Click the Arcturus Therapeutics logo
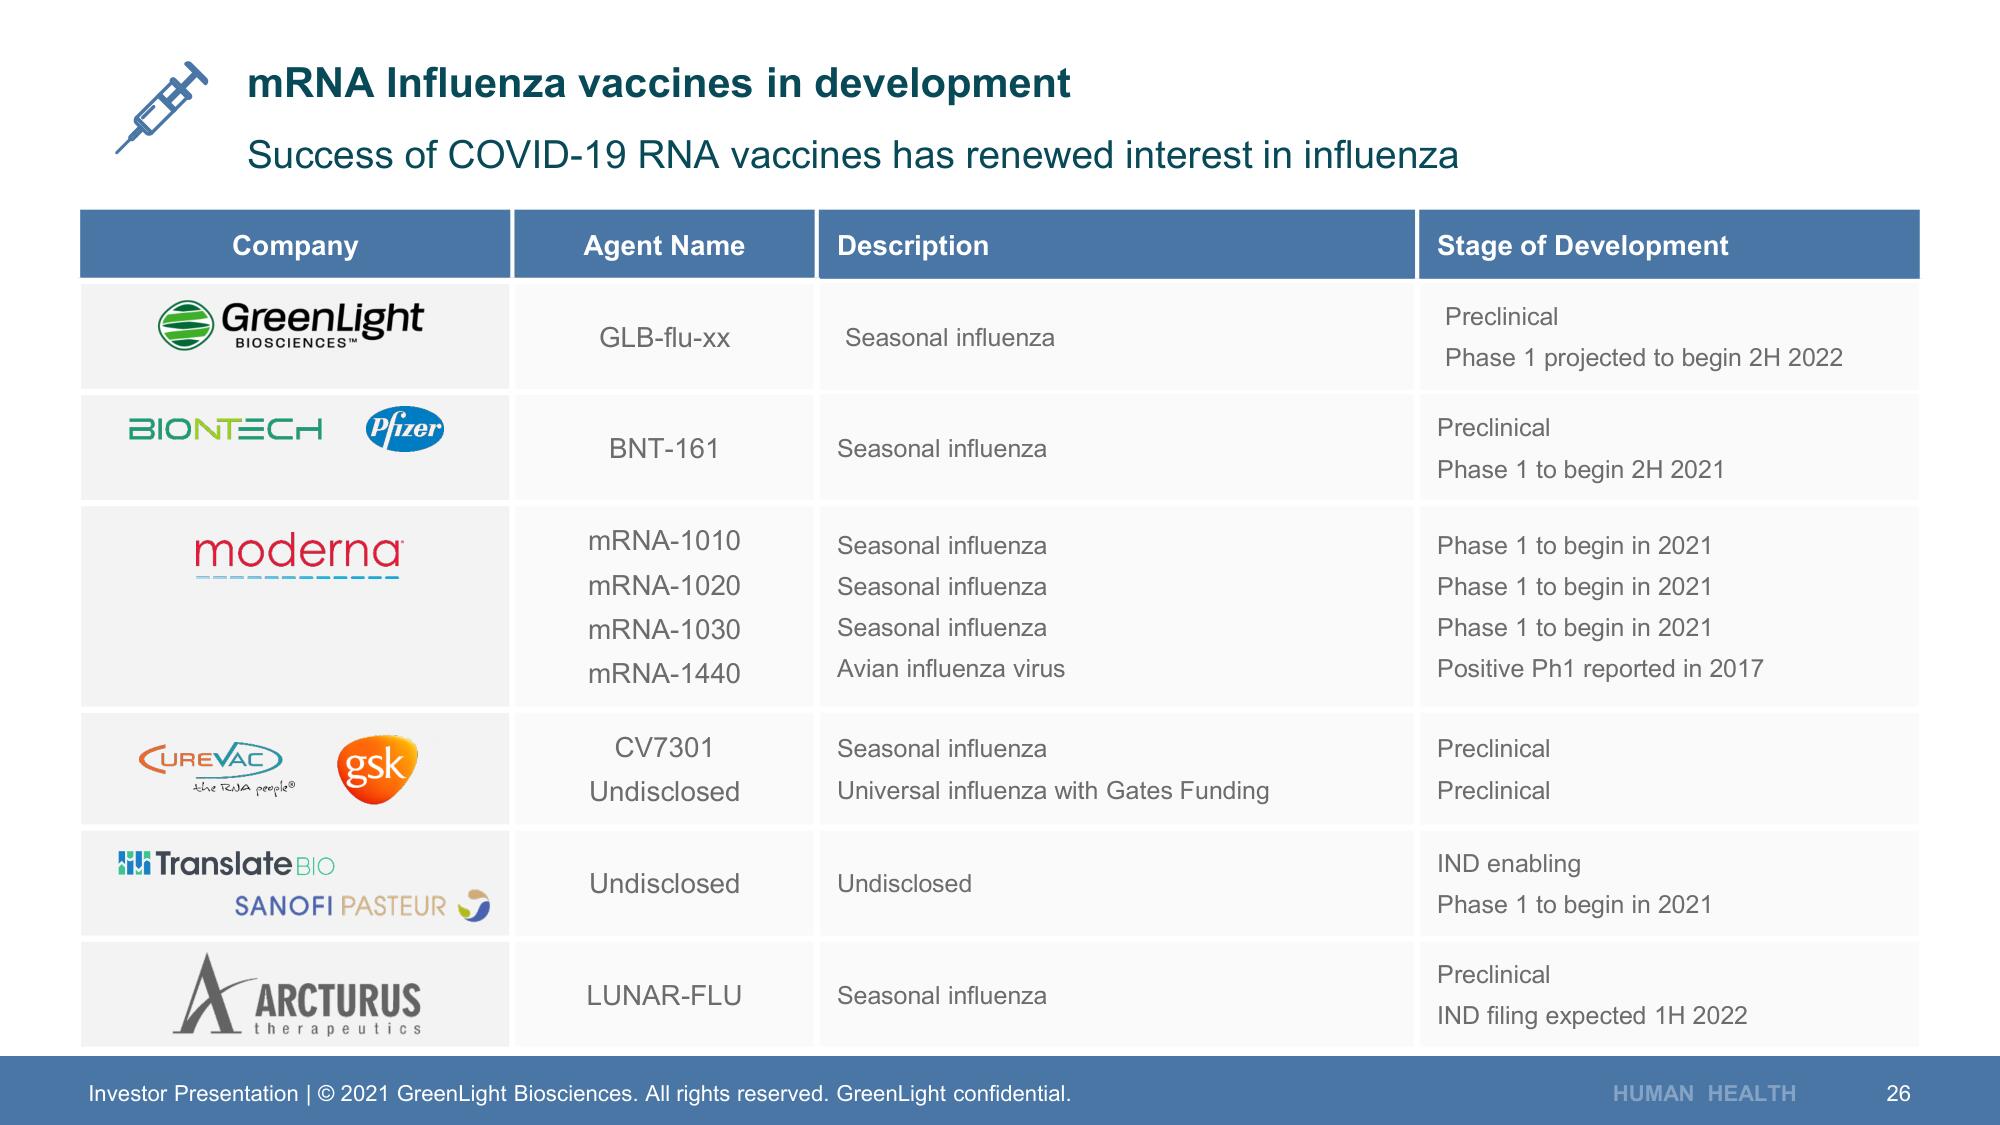Screen dimensions: 2000x1125 [297, 994]
